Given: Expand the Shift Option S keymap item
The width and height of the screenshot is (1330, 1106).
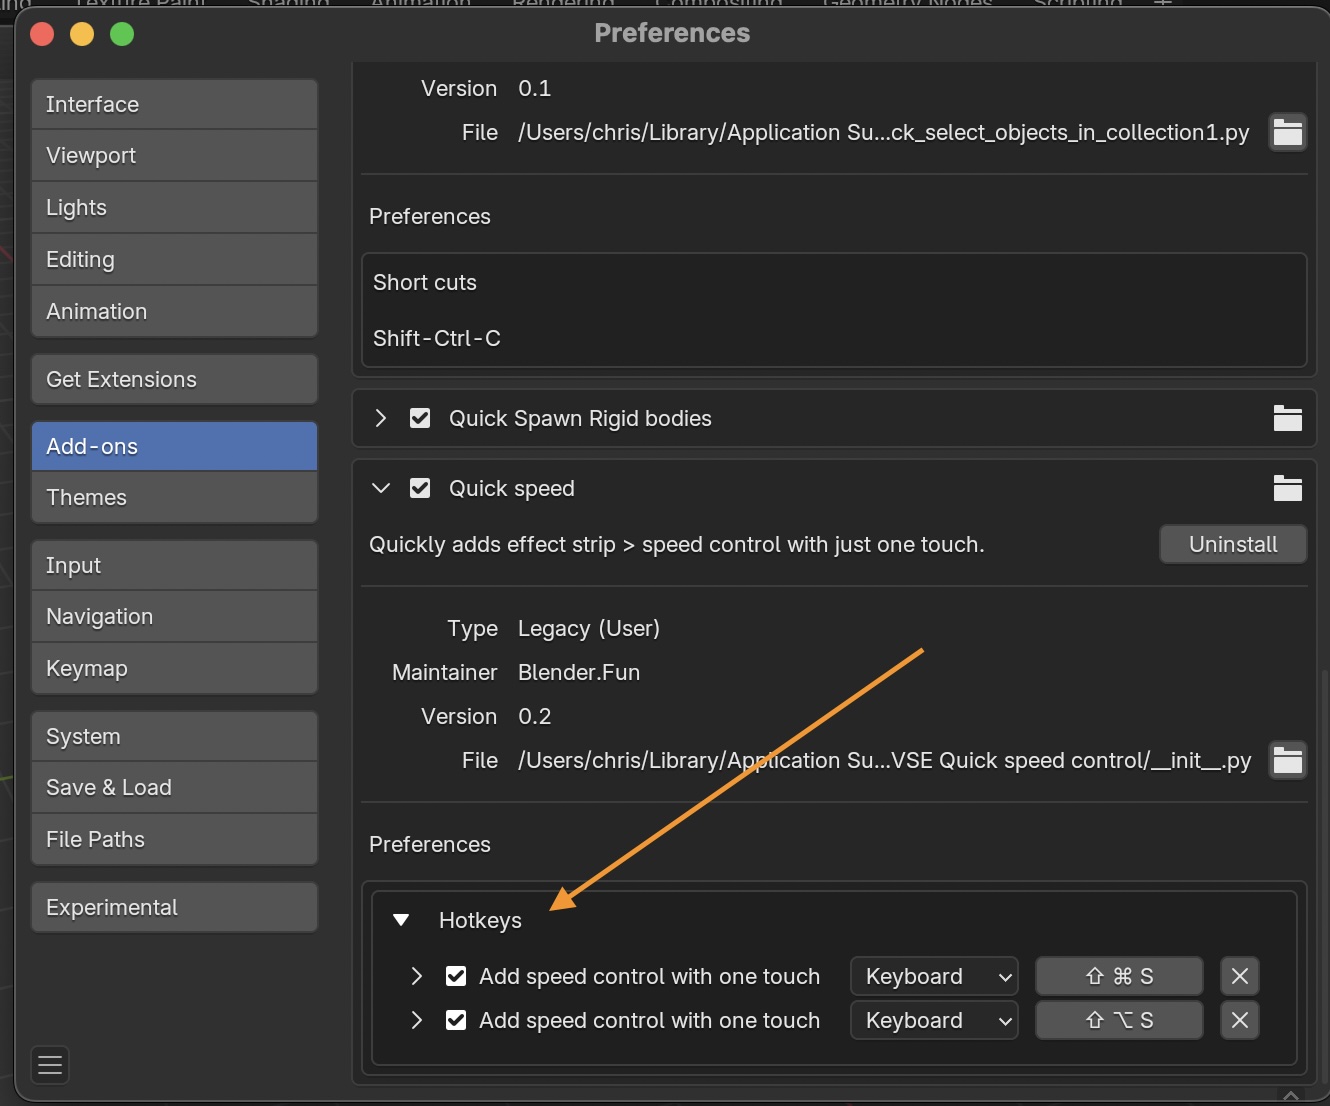Looking at the screenshot, I should click(x=417, y=1020).
